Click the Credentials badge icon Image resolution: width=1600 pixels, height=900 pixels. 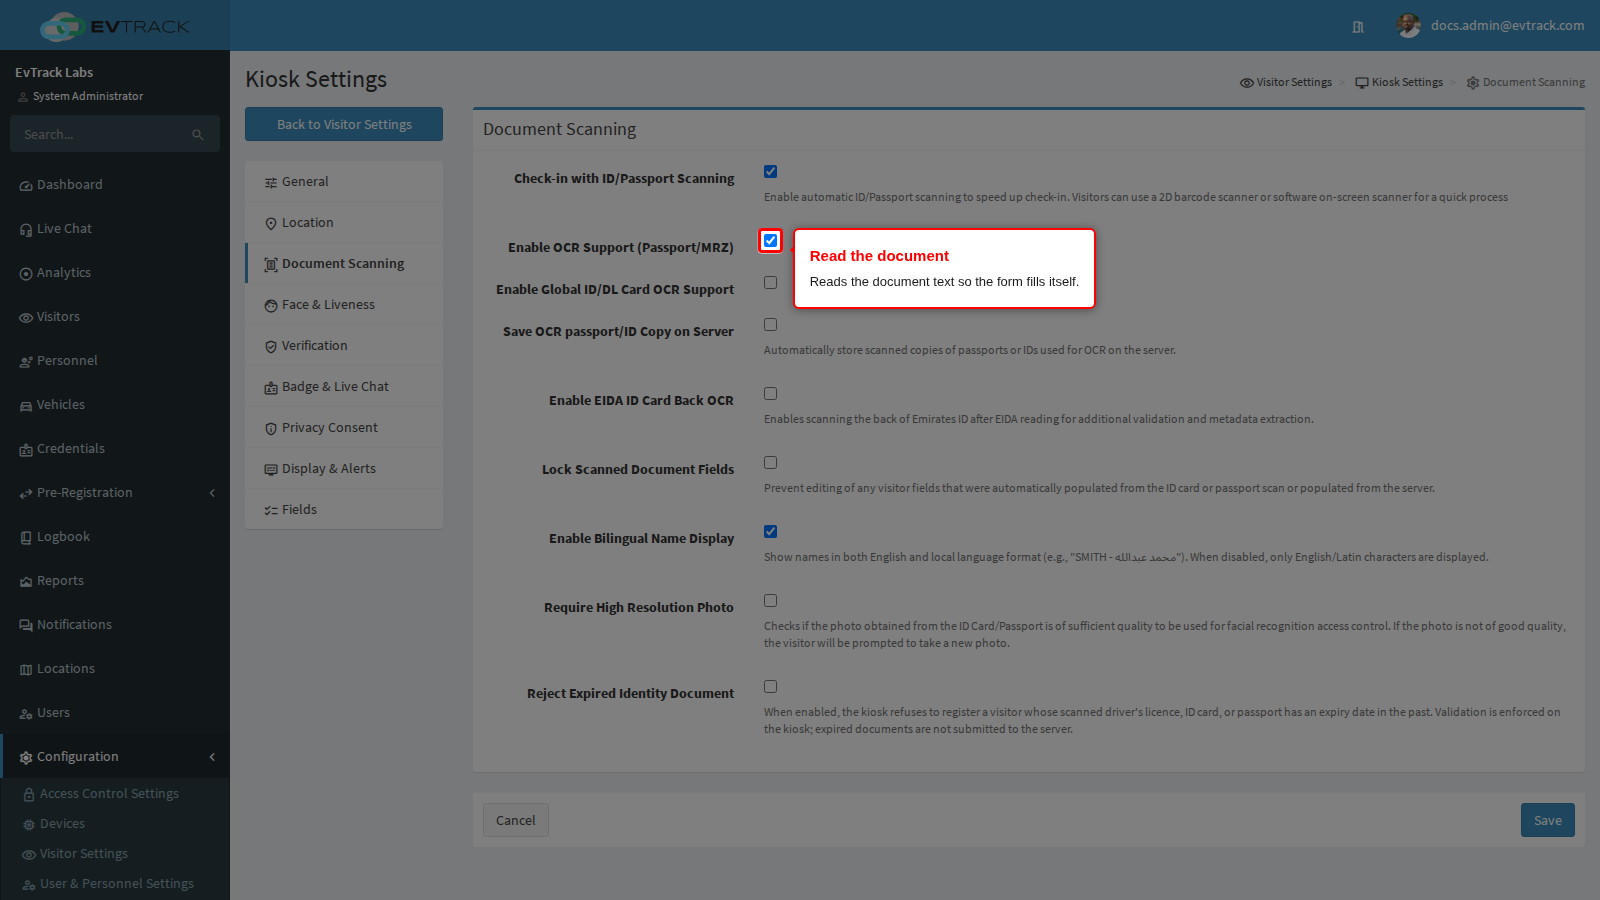click(26, 450)
